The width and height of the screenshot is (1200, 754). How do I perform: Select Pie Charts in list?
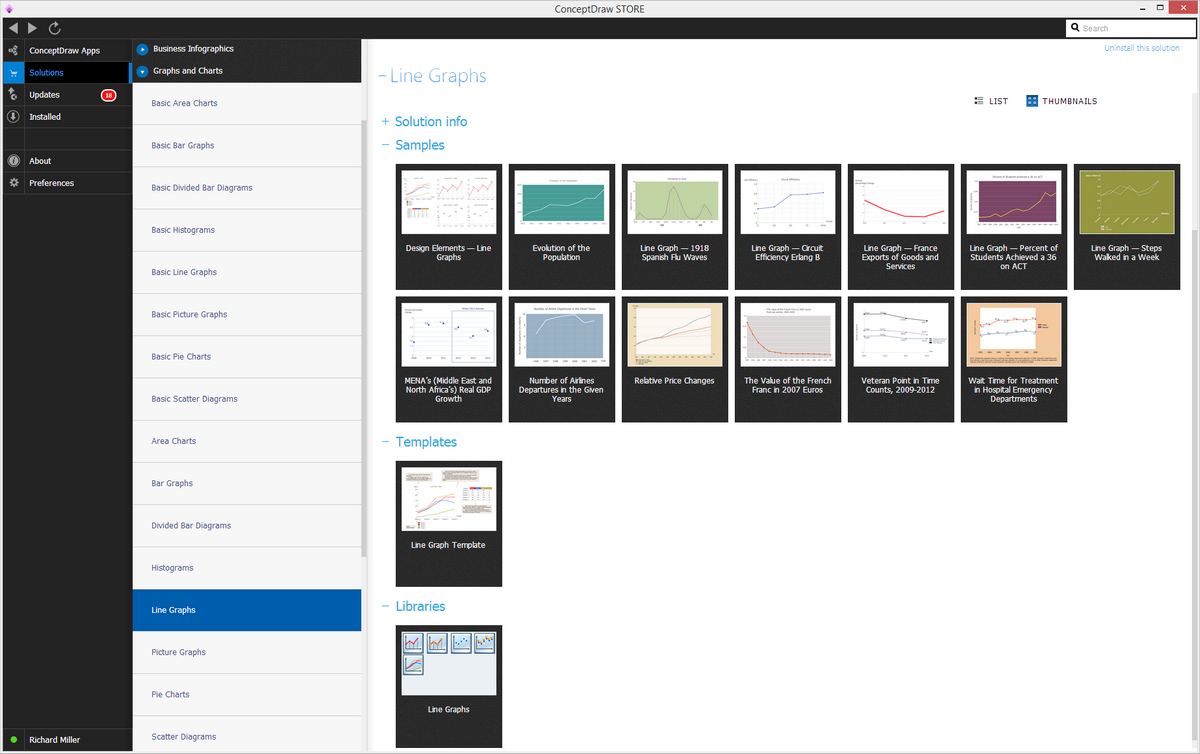click(247, 694)
